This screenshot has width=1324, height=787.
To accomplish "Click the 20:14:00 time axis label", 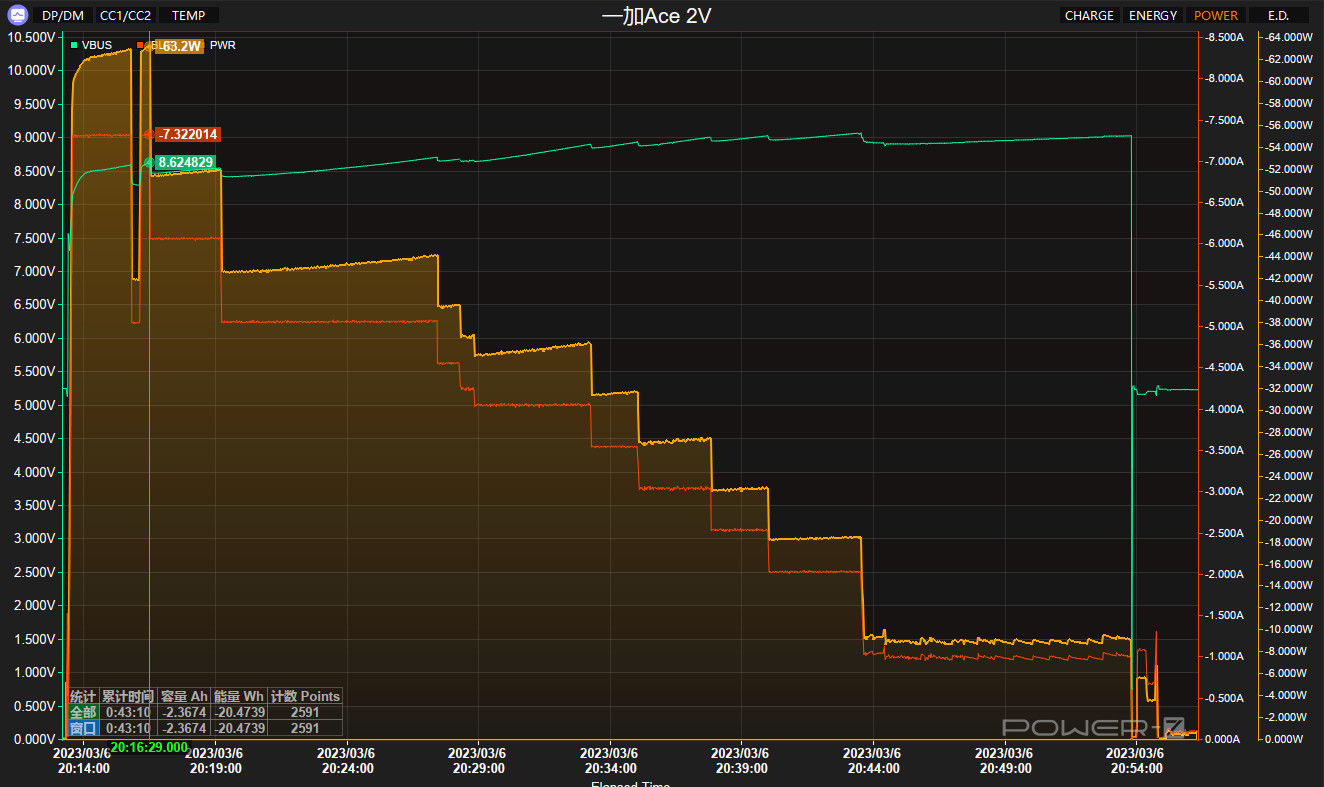I will [x=82, y=768].
